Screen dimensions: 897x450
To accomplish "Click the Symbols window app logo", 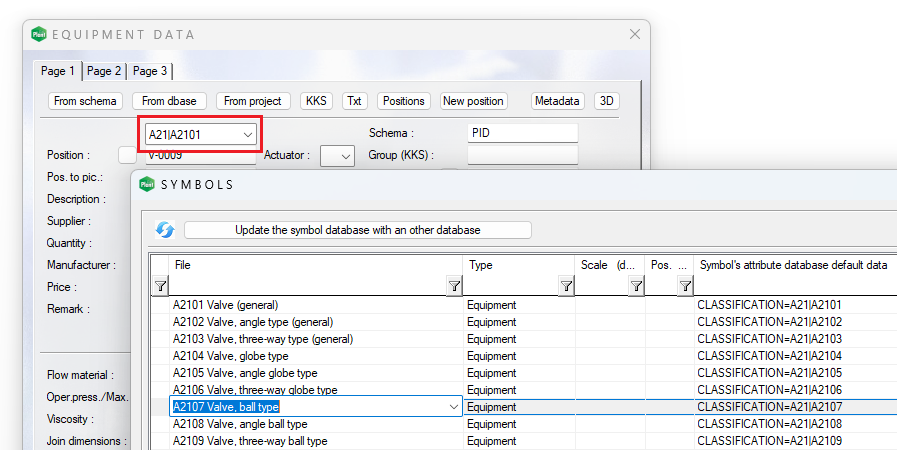I will (x=147, y=184).
